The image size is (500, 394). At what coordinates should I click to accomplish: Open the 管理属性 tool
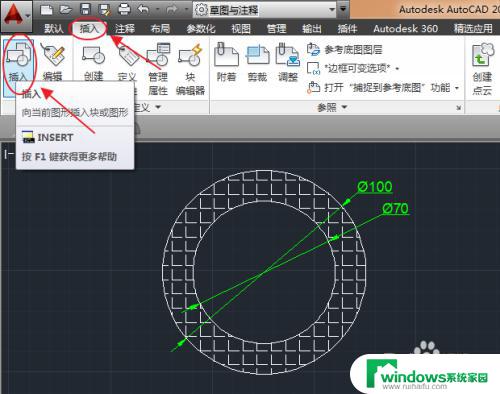[x=158, y=69]
